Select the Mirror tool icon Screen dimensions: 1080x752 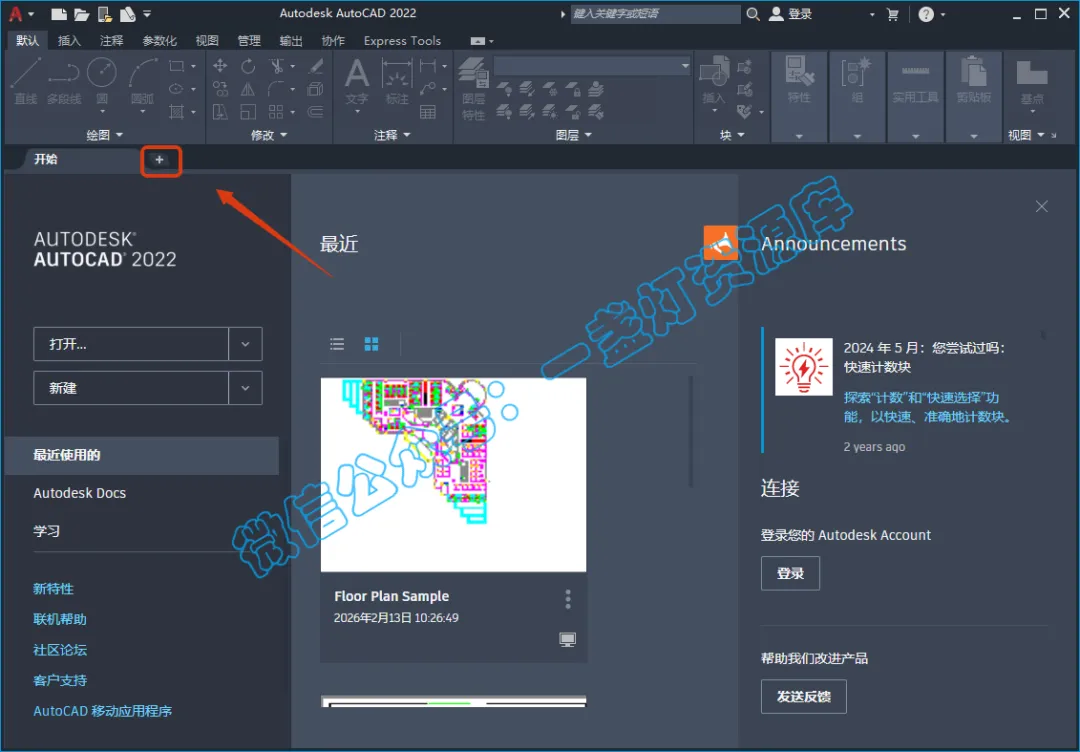[248, 89]
